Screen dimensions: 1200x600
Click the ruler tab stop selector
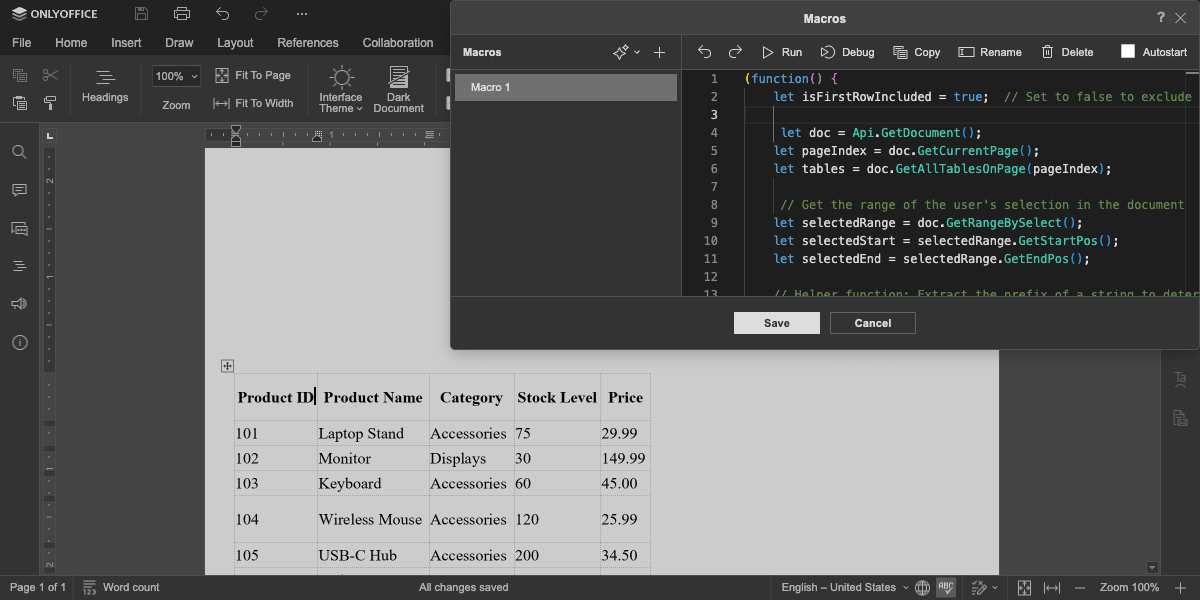click(x=50, y=135)
